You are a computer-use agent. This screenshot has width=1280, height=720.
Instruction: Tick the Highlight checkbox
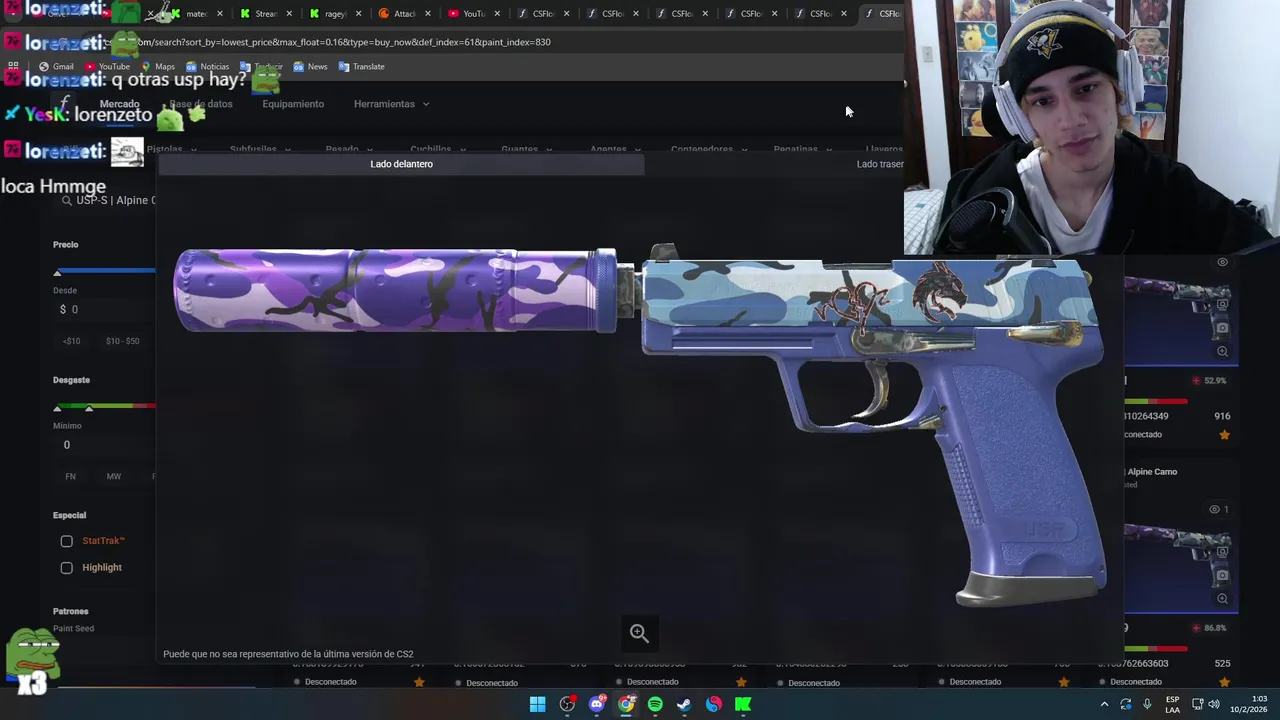click(x=67, y=568)
